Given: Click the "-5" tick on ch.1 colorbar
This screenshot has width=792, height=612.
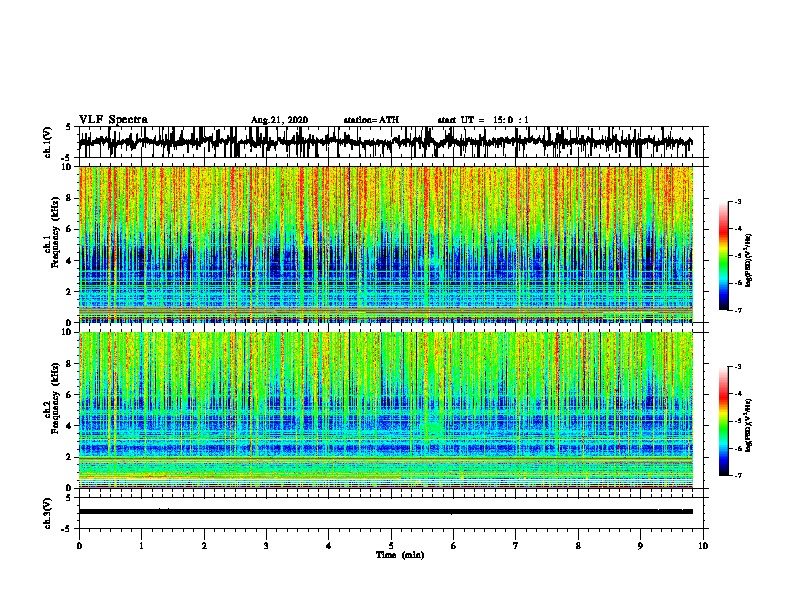Looking at the screenshot, I should coord(738,256).
